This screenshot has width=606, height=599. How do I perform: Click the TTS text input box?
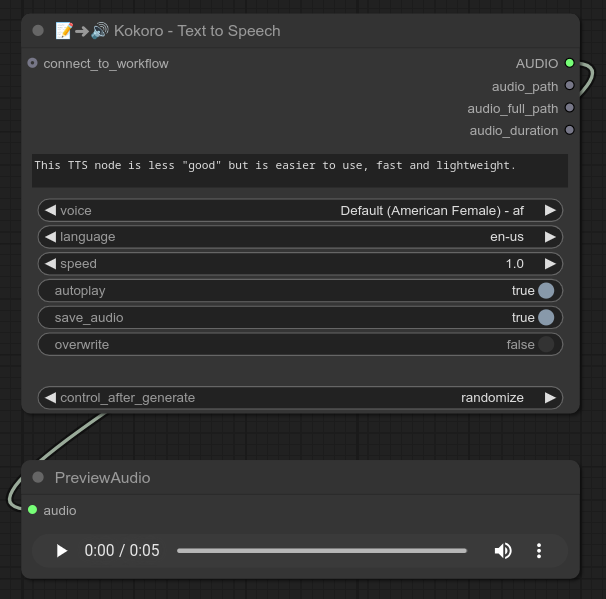click(300, 170)
